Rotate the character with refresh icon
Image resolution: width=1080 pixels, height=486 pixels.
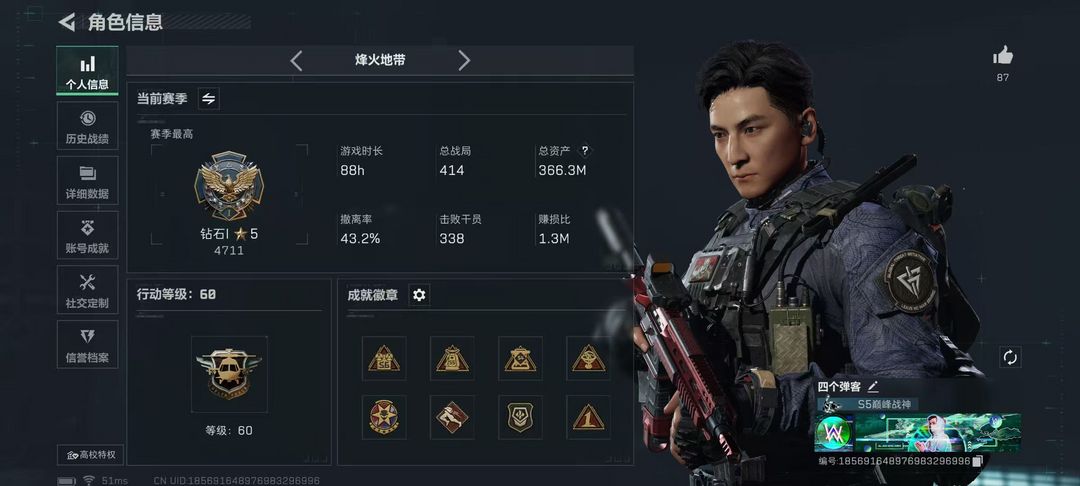[1010, 357]
